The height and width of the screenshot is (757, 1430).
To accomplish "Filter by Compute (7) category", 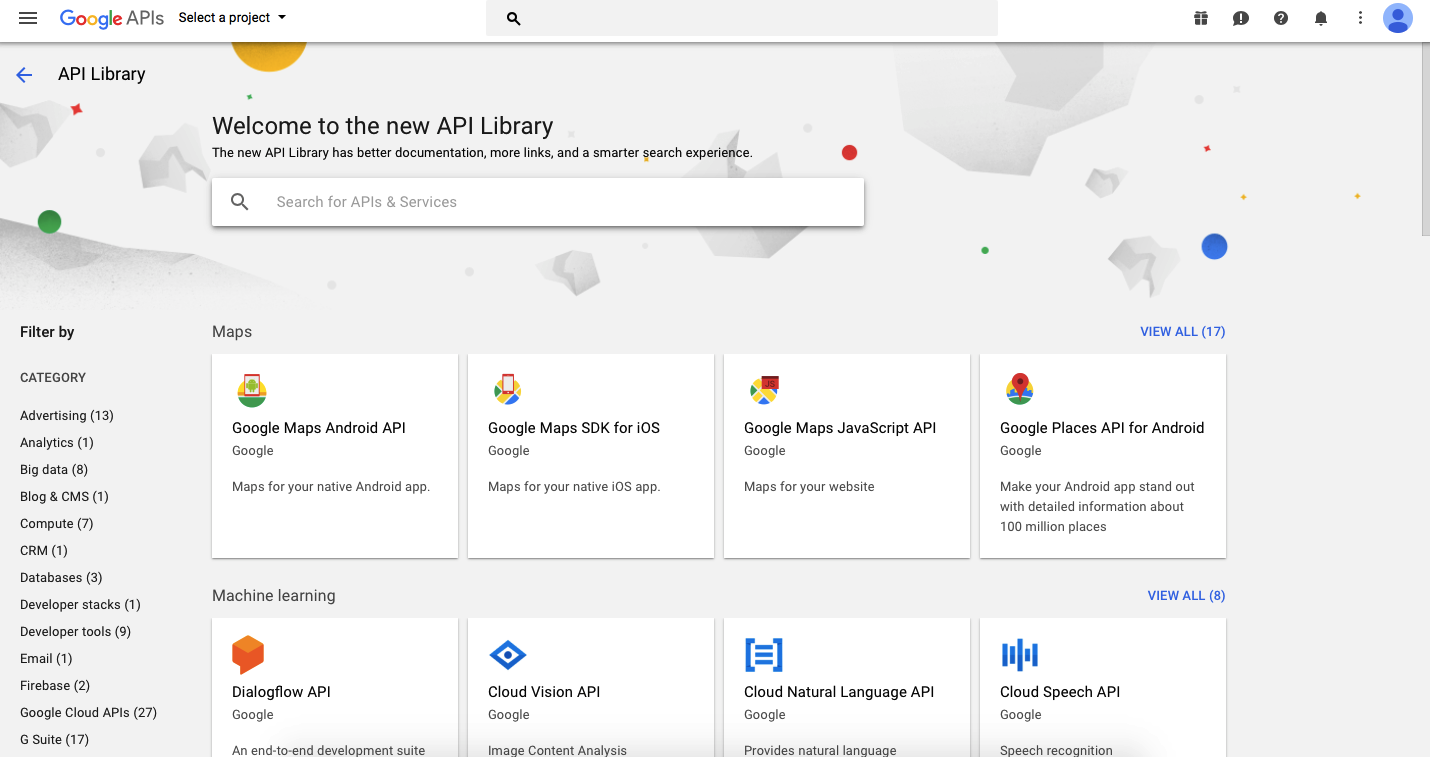I will 57,524.
